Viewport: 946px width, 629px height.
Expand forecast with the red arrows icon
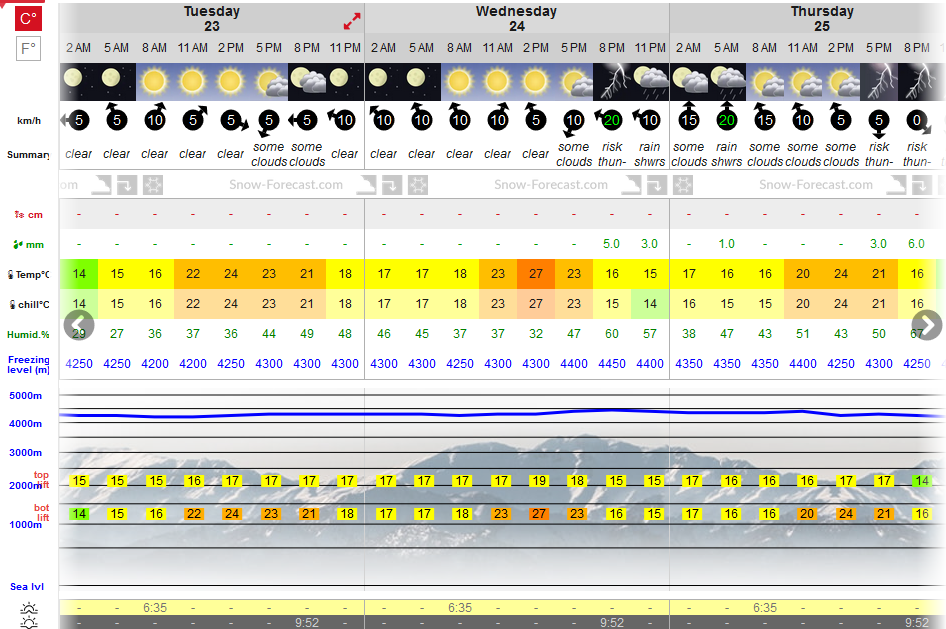point(352,21)
